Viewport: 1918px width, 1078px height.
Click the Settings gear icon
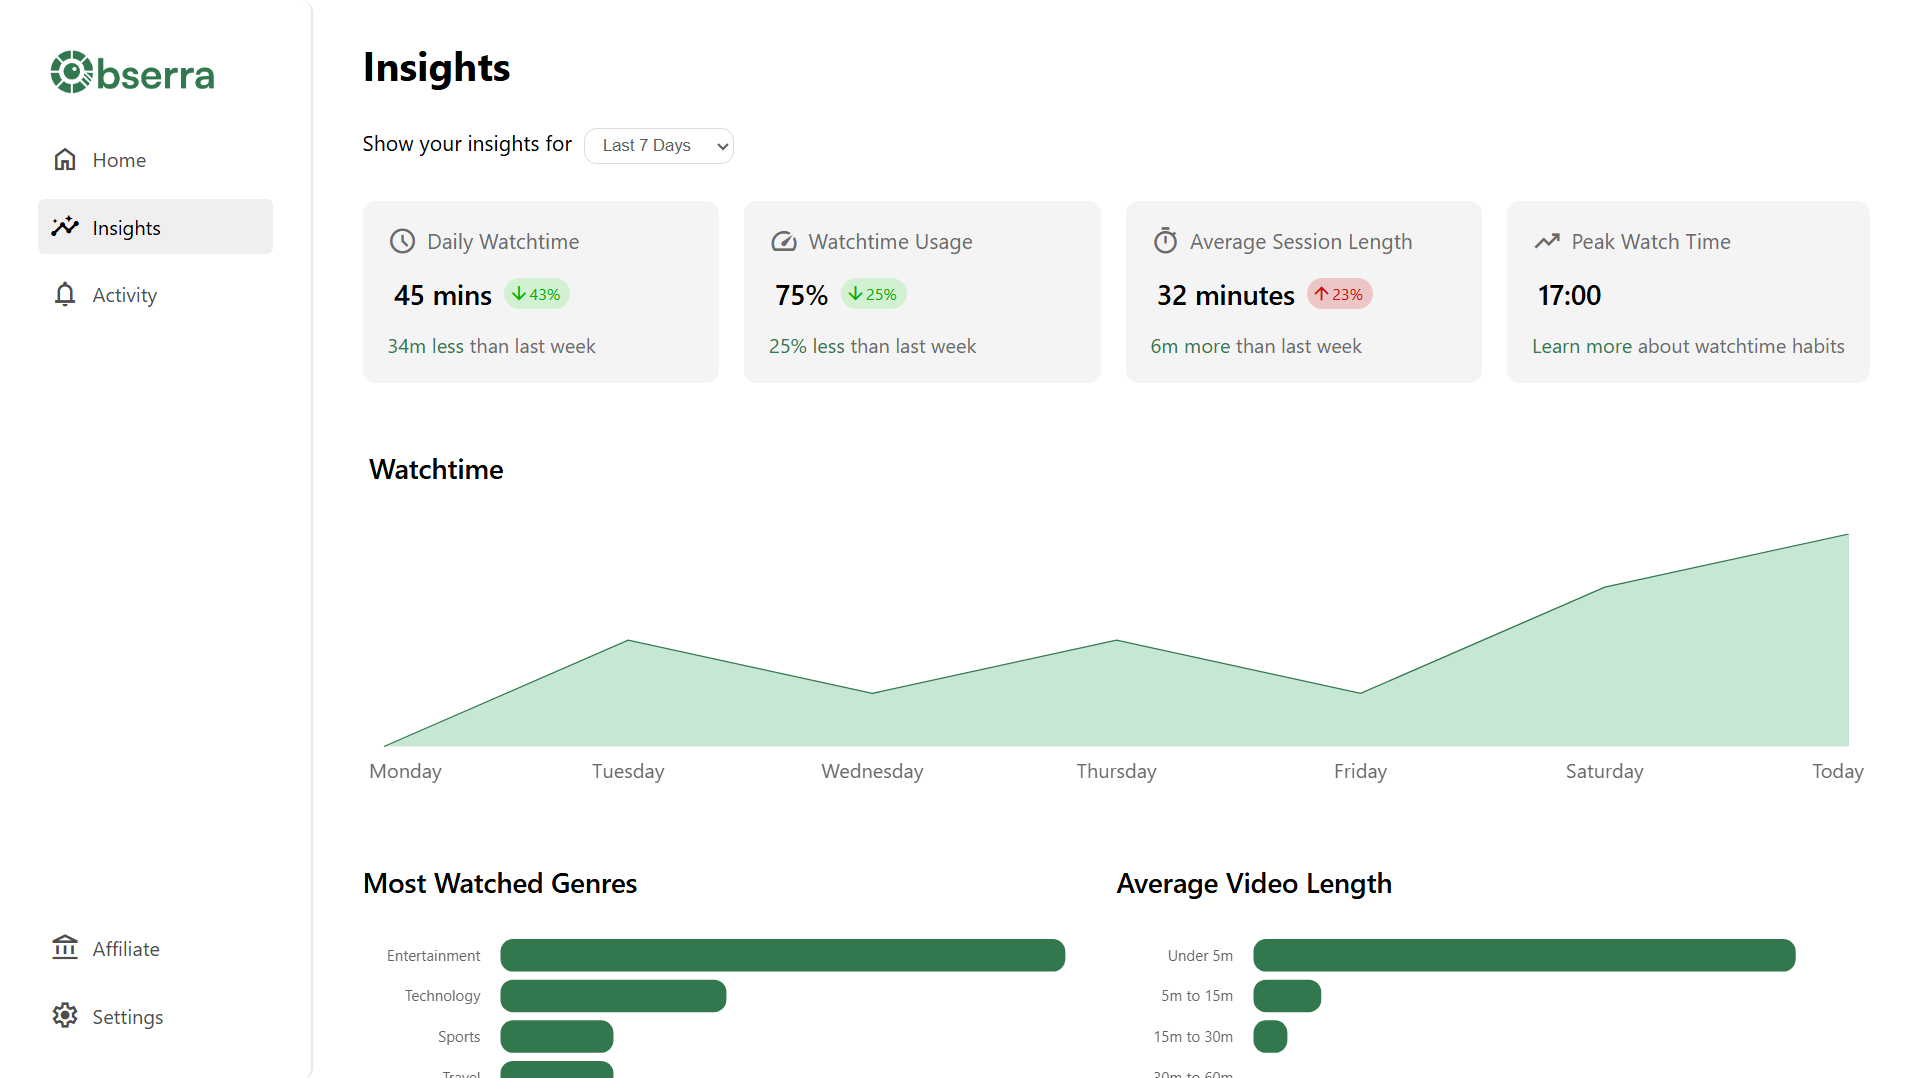click(65, 1015)
